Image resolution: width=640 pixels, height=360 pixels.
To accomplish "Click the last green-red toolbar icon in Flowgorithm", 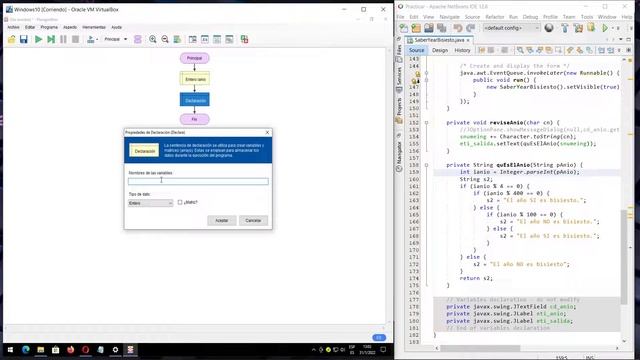I will [x=244, y=40].
